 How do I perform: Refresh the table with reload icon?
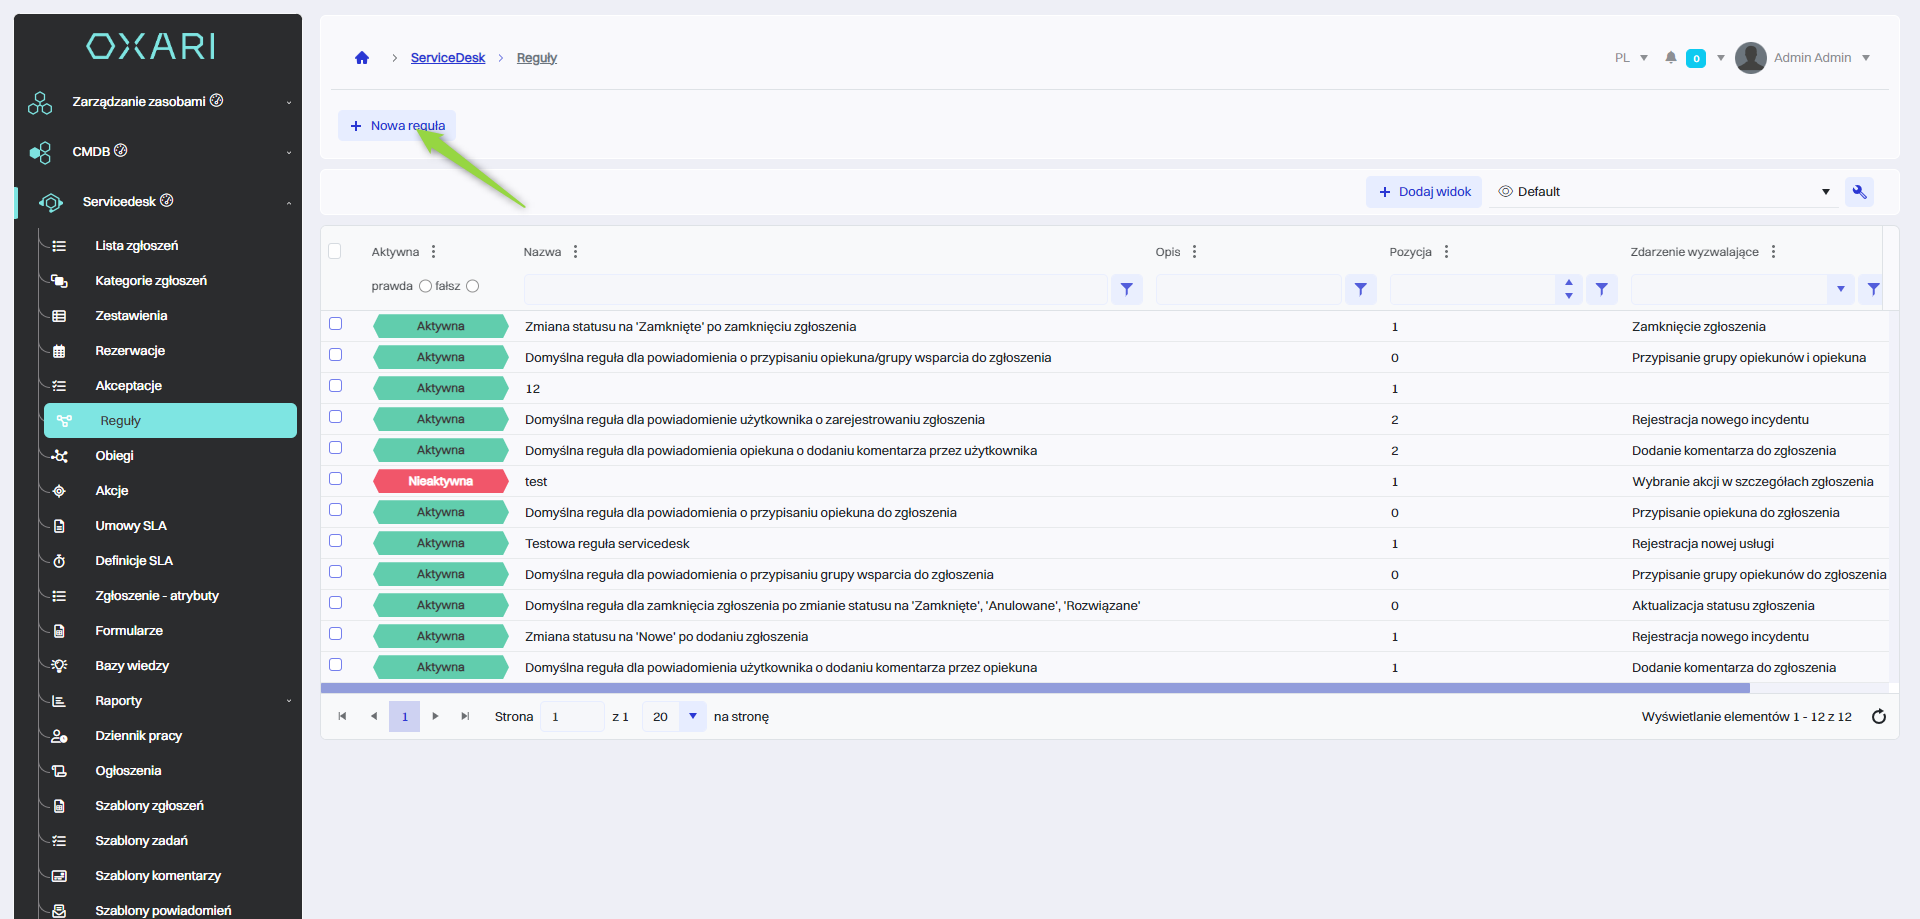click(1878, 717)
